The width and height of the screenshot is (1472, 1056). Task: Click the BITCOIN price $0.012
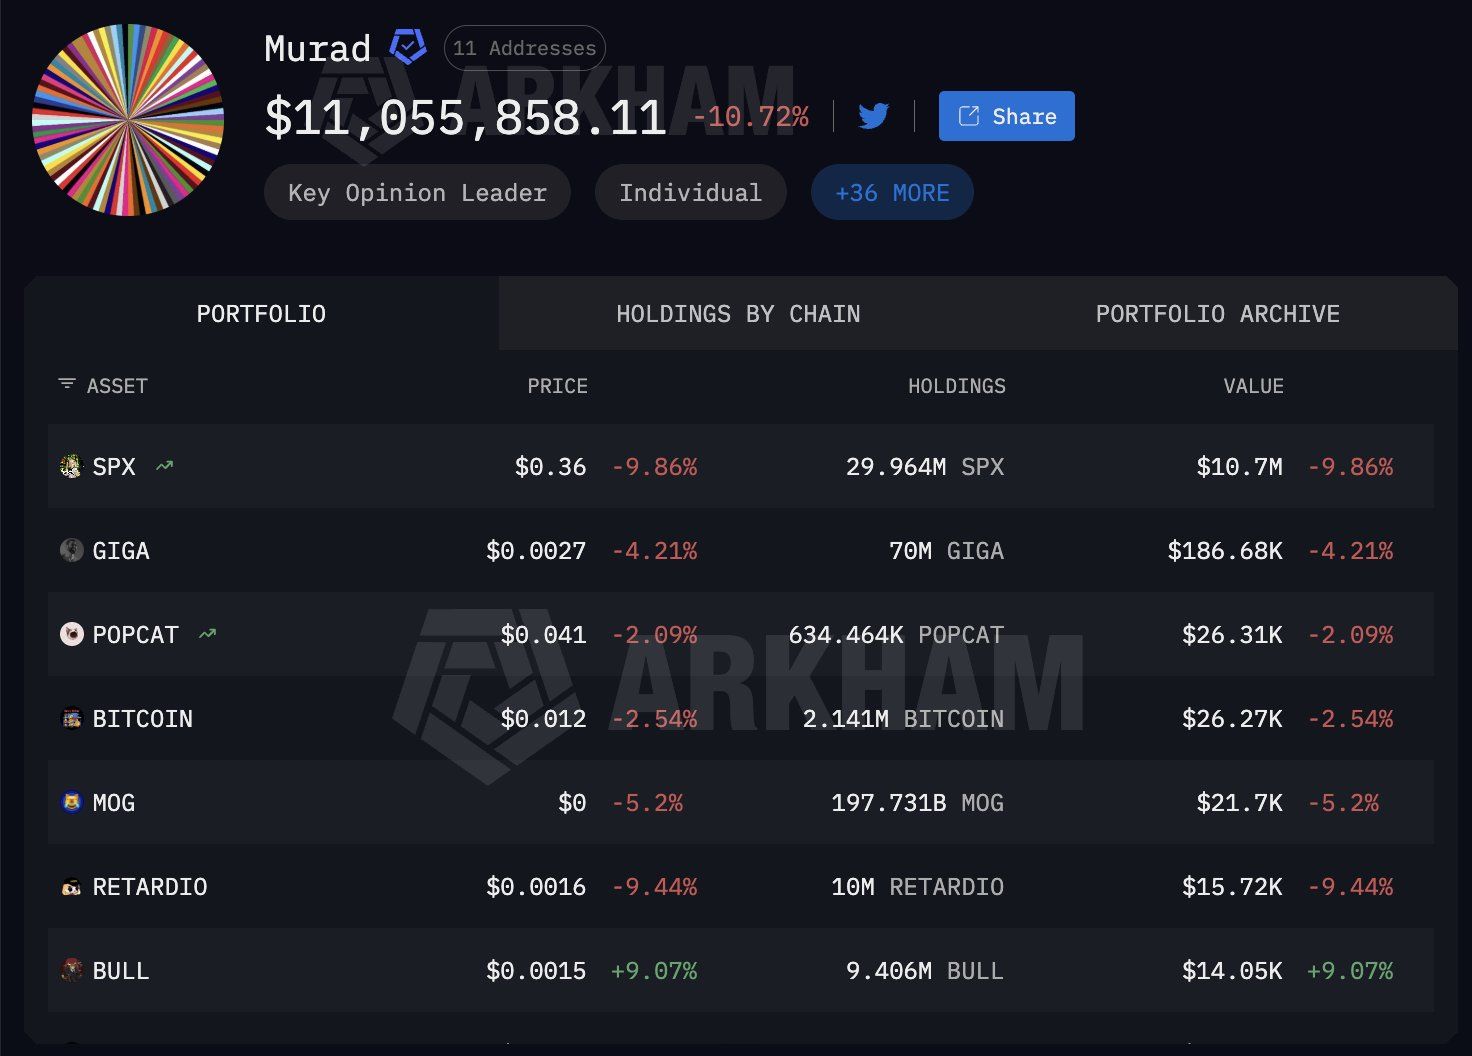point(543,718)
